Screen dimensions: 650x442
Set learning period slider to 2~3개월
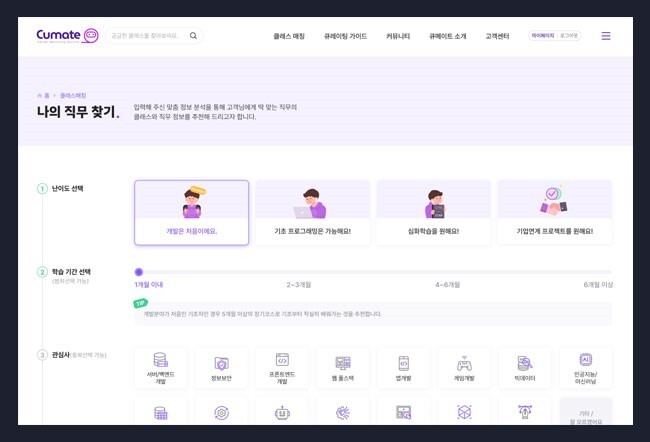point(298,272)
